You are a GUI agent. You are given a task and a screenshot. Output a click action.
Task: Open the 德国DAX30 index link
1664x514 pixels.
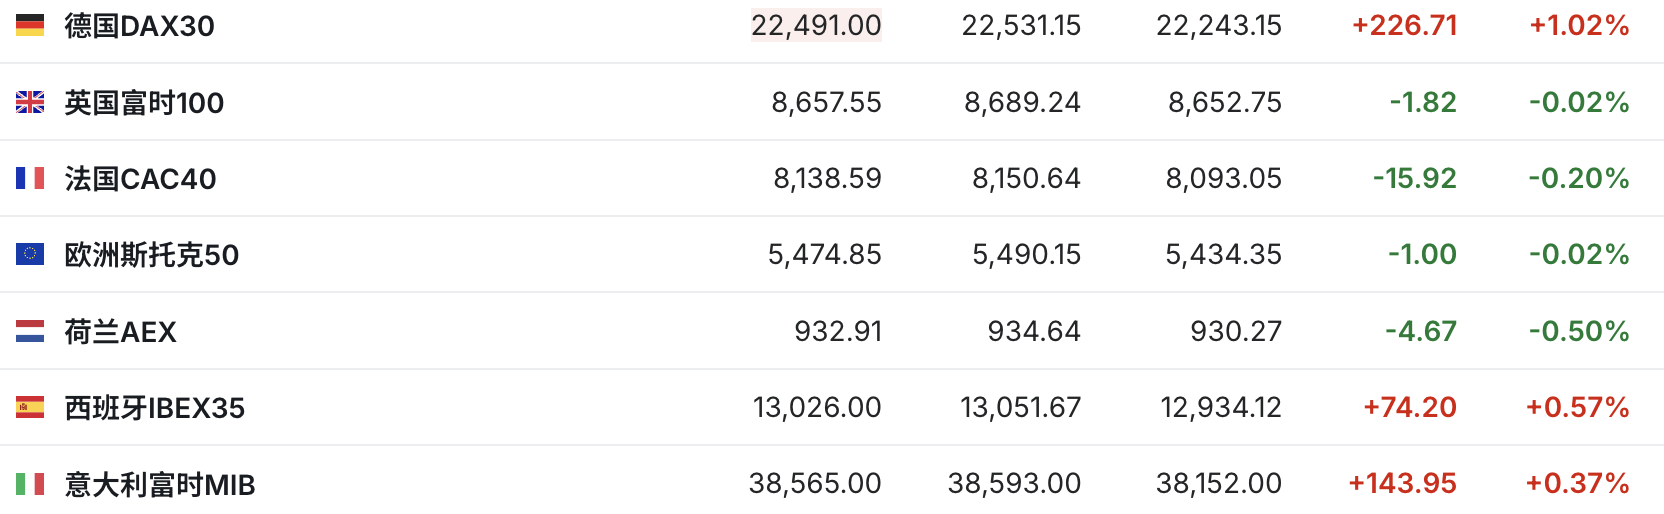point(139,26)
